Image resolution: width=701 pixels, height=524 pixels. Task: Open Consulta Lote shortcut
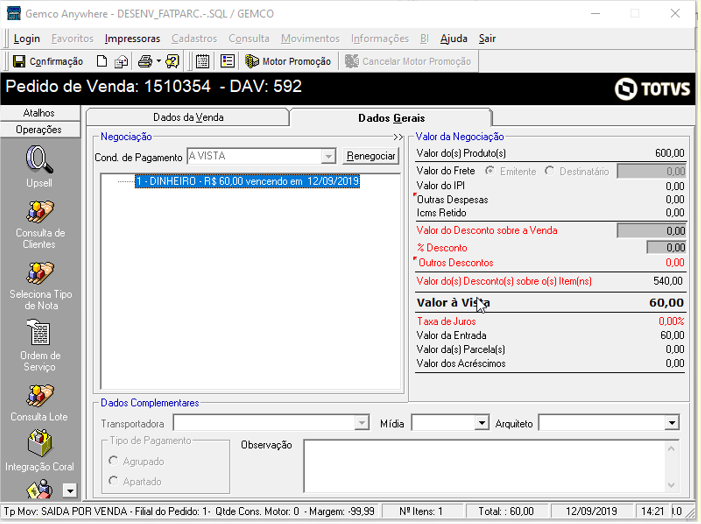point(39,403)
